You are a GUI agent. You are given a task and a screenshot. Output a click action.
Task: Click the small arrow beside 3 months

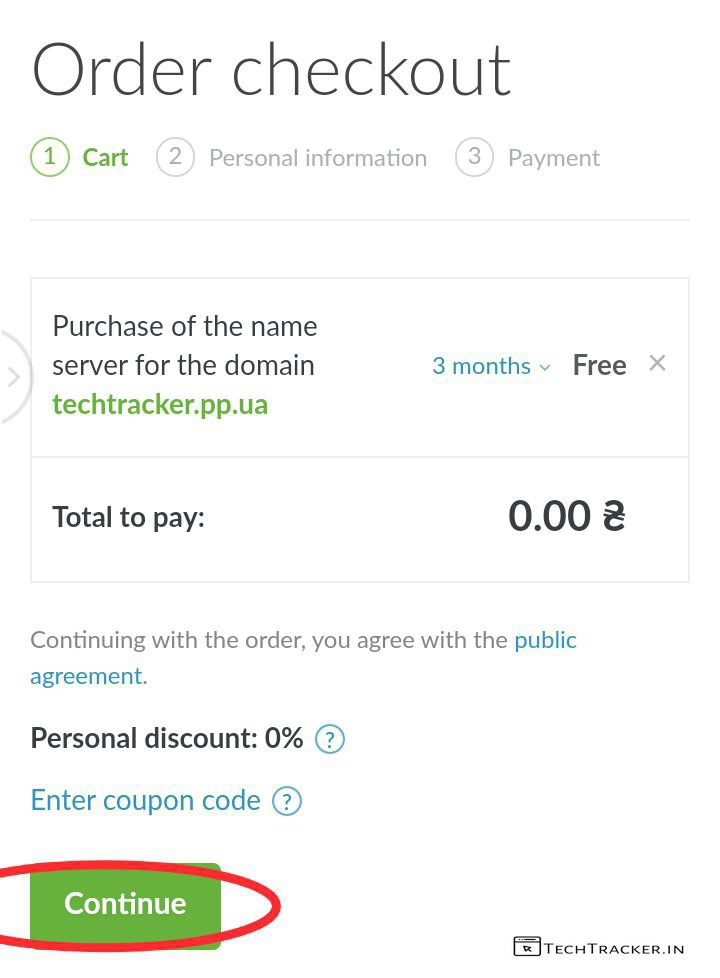pos(545,368)
